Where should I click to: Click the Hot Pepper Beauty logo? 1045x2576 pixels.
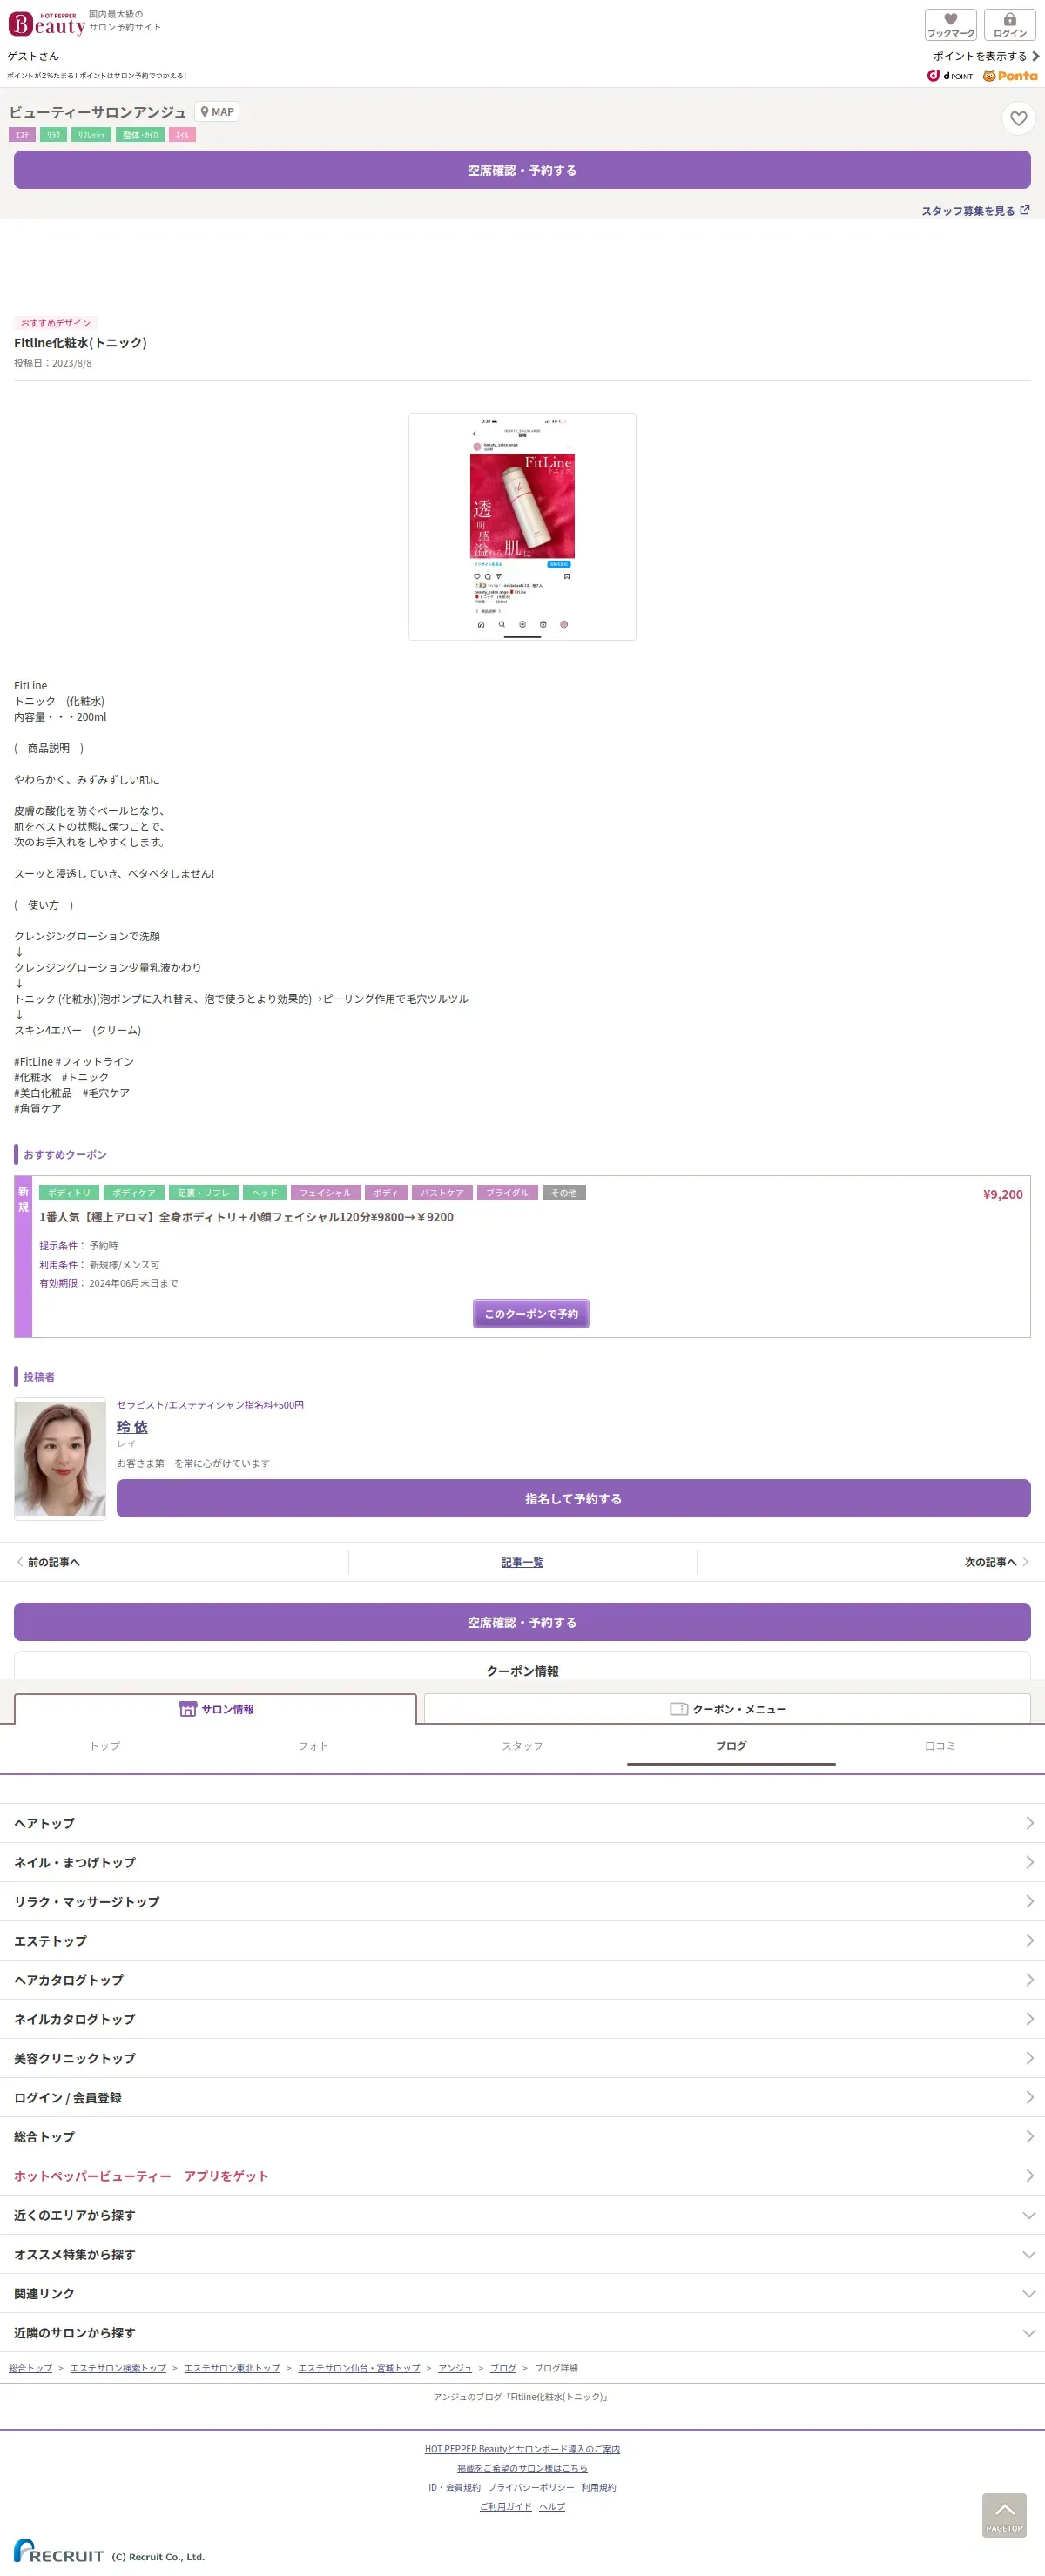pos(46,24)
